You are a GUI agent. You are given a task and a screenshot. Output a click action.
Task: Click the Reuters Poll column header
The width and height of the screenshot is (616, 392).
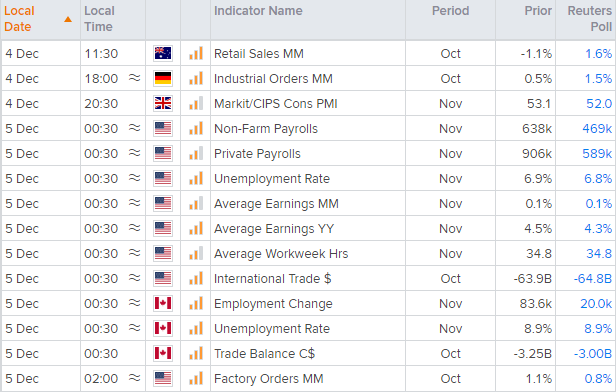[589, 19]
